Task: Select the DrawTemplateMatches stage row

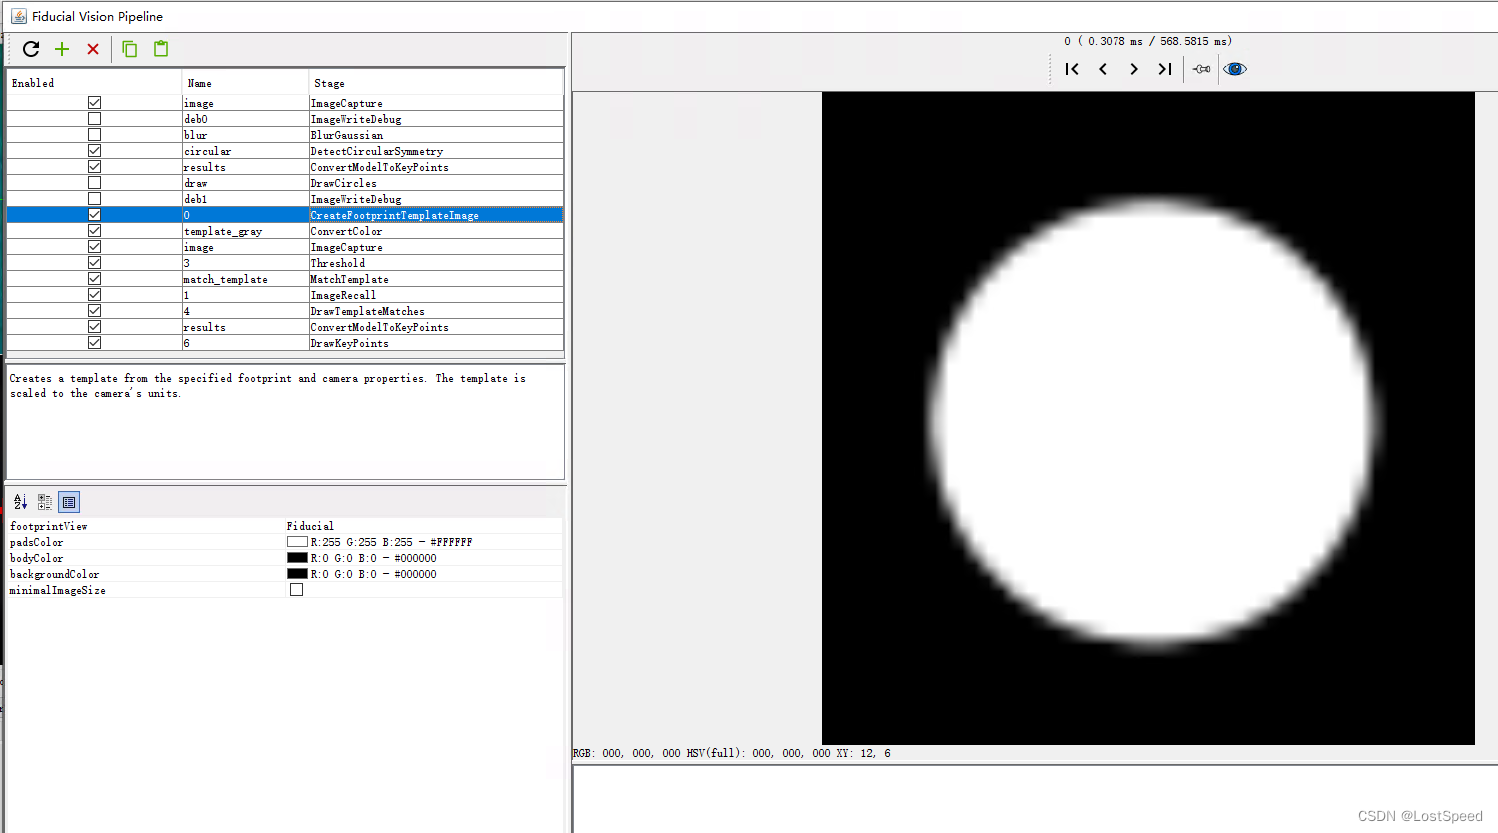Action: point(285,311)
